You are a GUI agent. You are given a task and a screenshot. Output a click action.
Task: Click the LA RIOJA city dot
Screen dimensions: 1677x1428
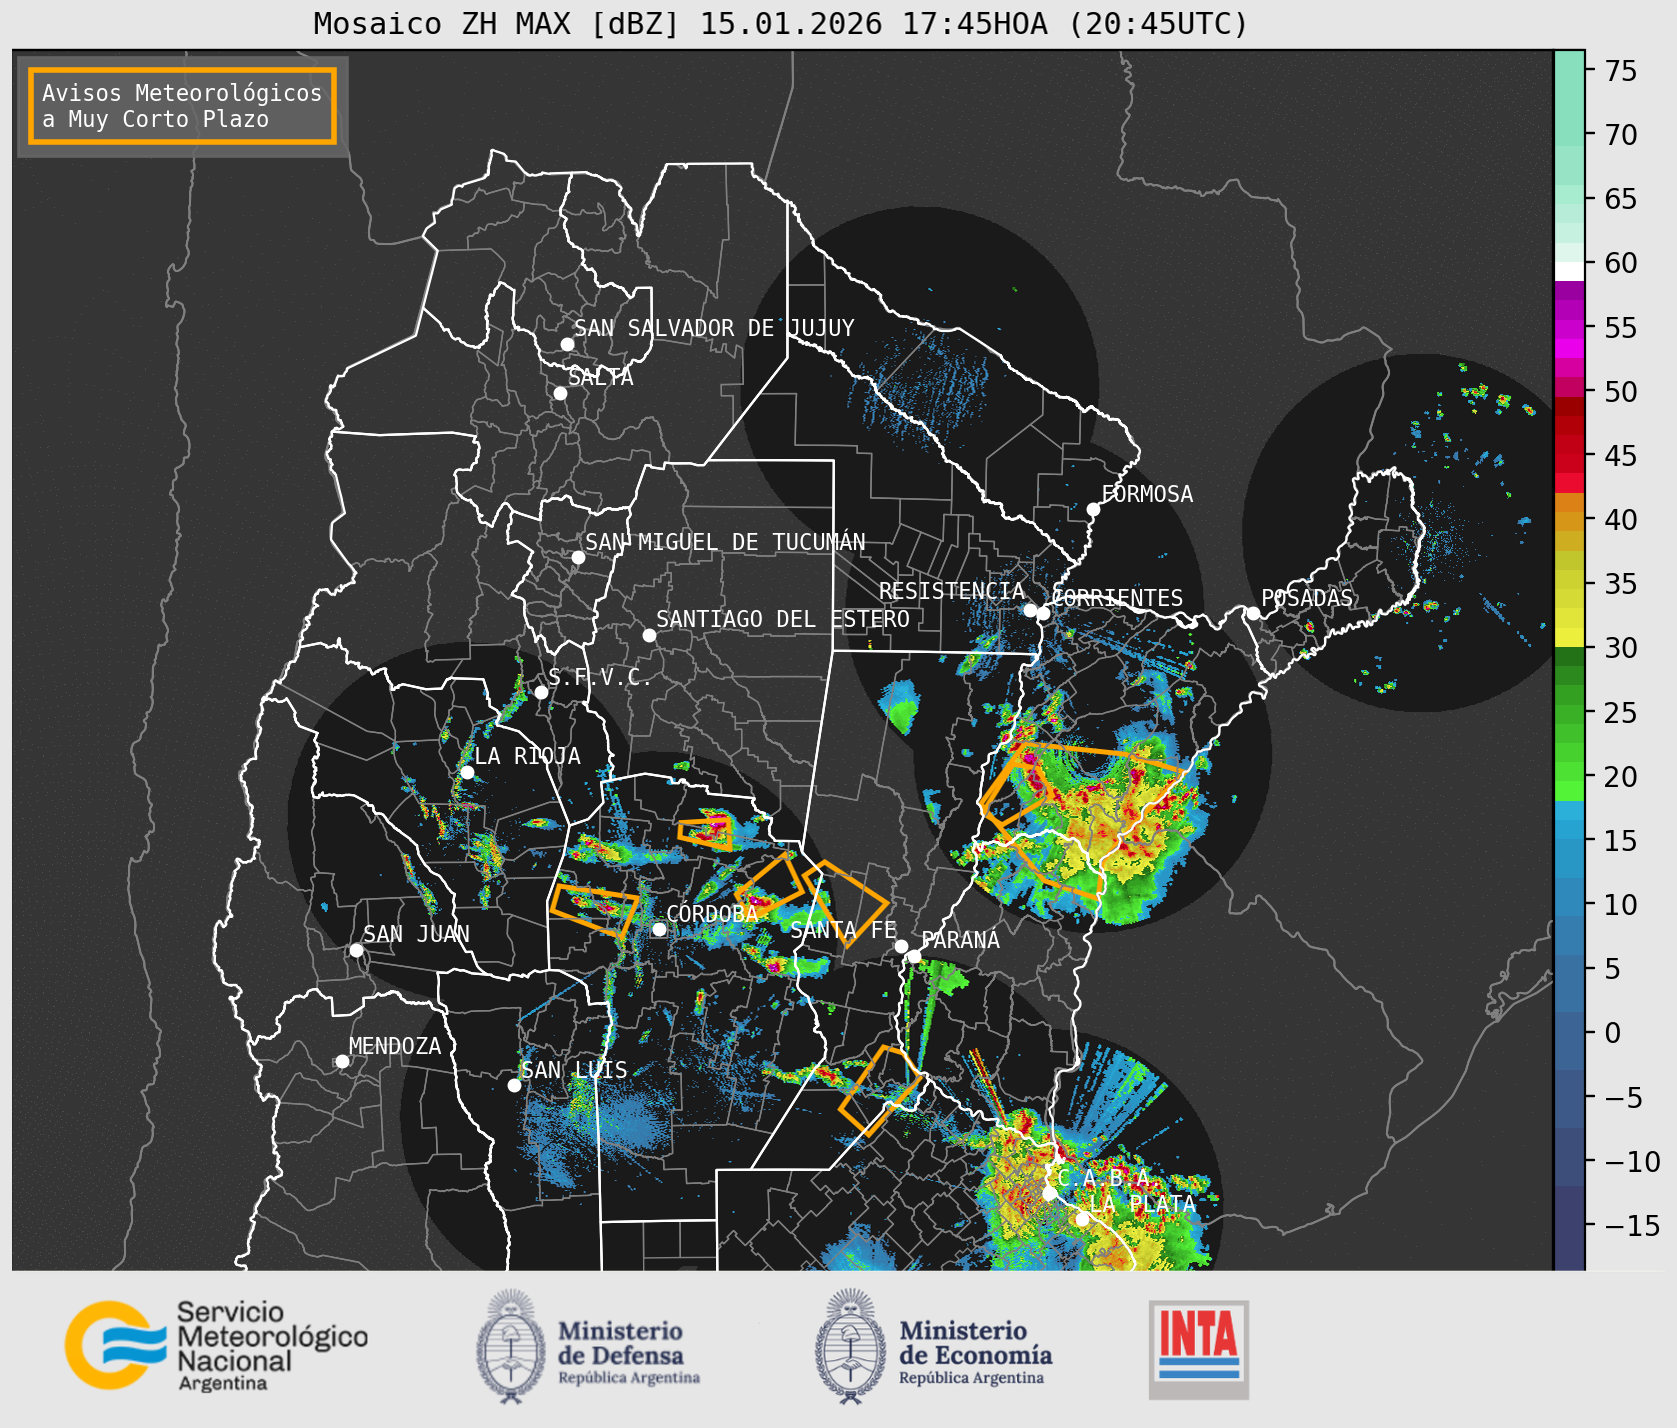tap(467, 772)
